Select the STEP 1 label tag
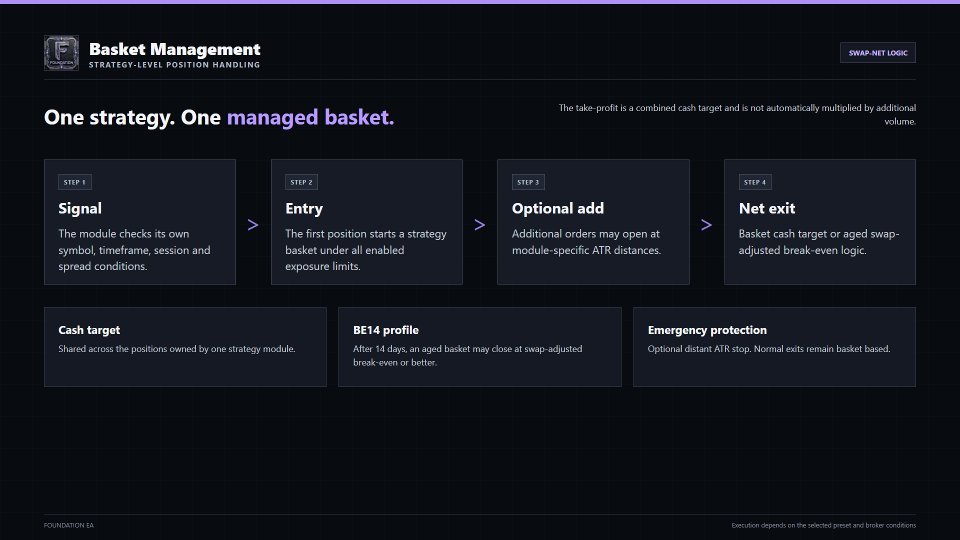This screenshot has width=960, height=540. tap(75, 182)
